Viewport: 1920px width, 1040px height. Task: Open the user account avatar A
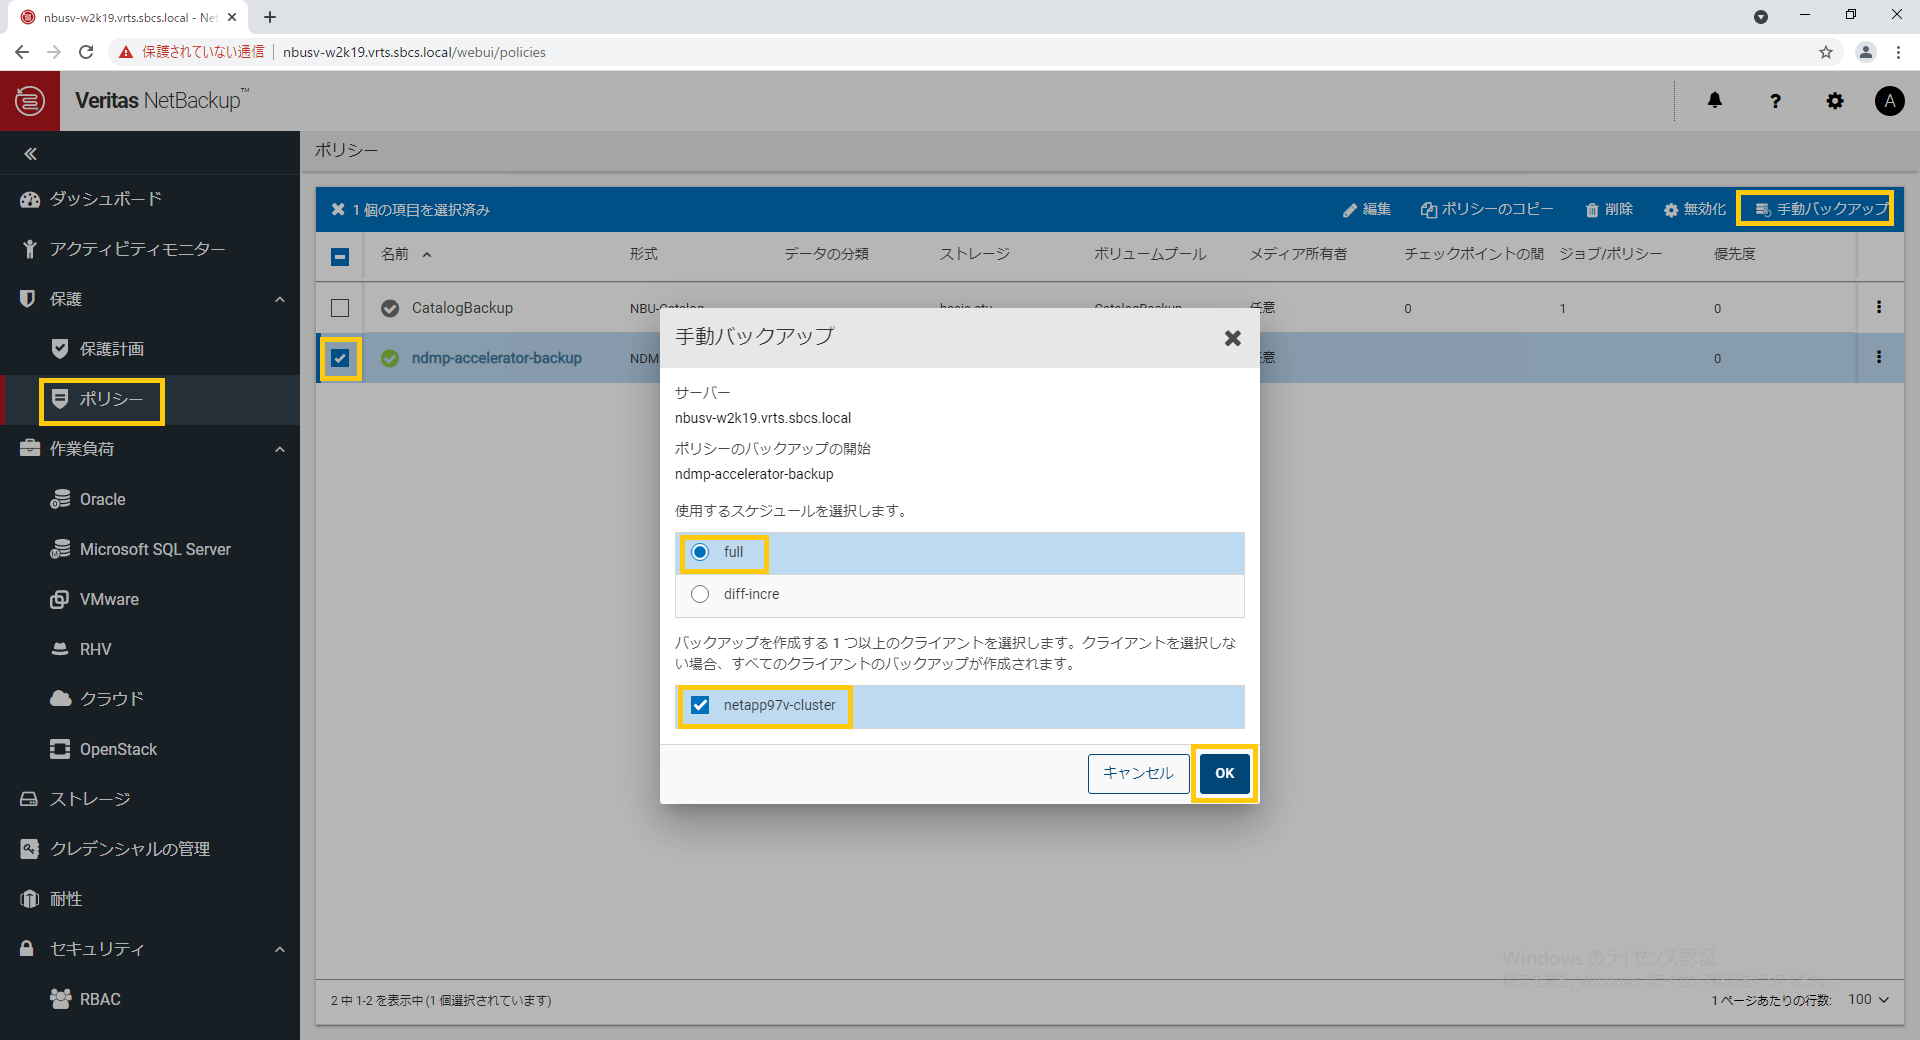pos(1889,101)
